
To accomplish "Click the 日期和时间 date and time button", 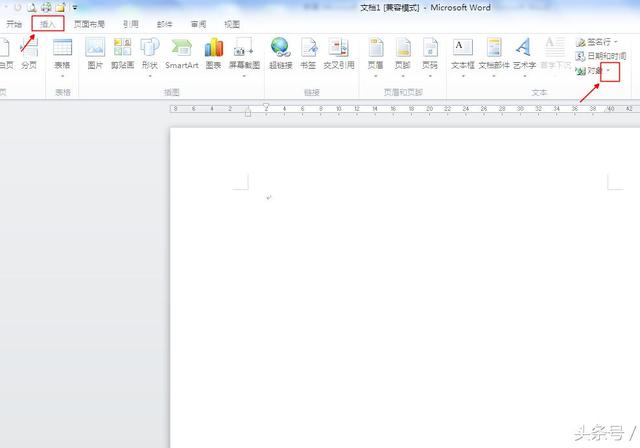I will click(x=601, y=56).
